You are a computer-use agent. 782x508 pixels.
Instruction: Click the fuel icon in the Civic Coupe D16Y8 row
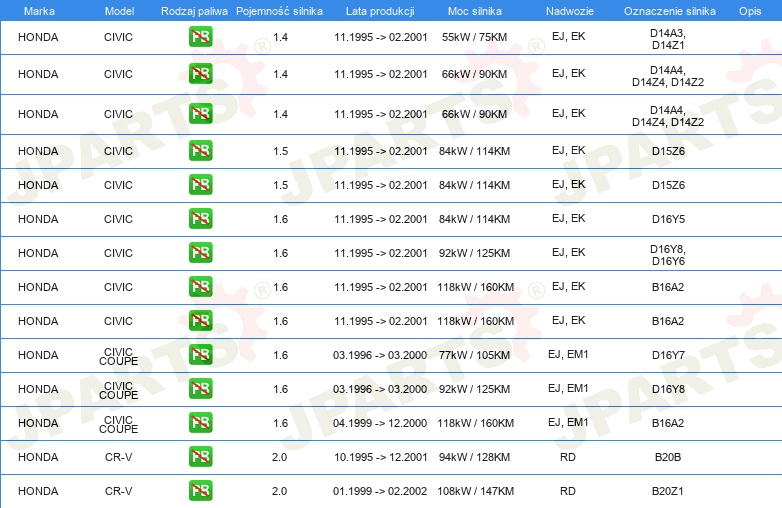[x=200, y=389]
